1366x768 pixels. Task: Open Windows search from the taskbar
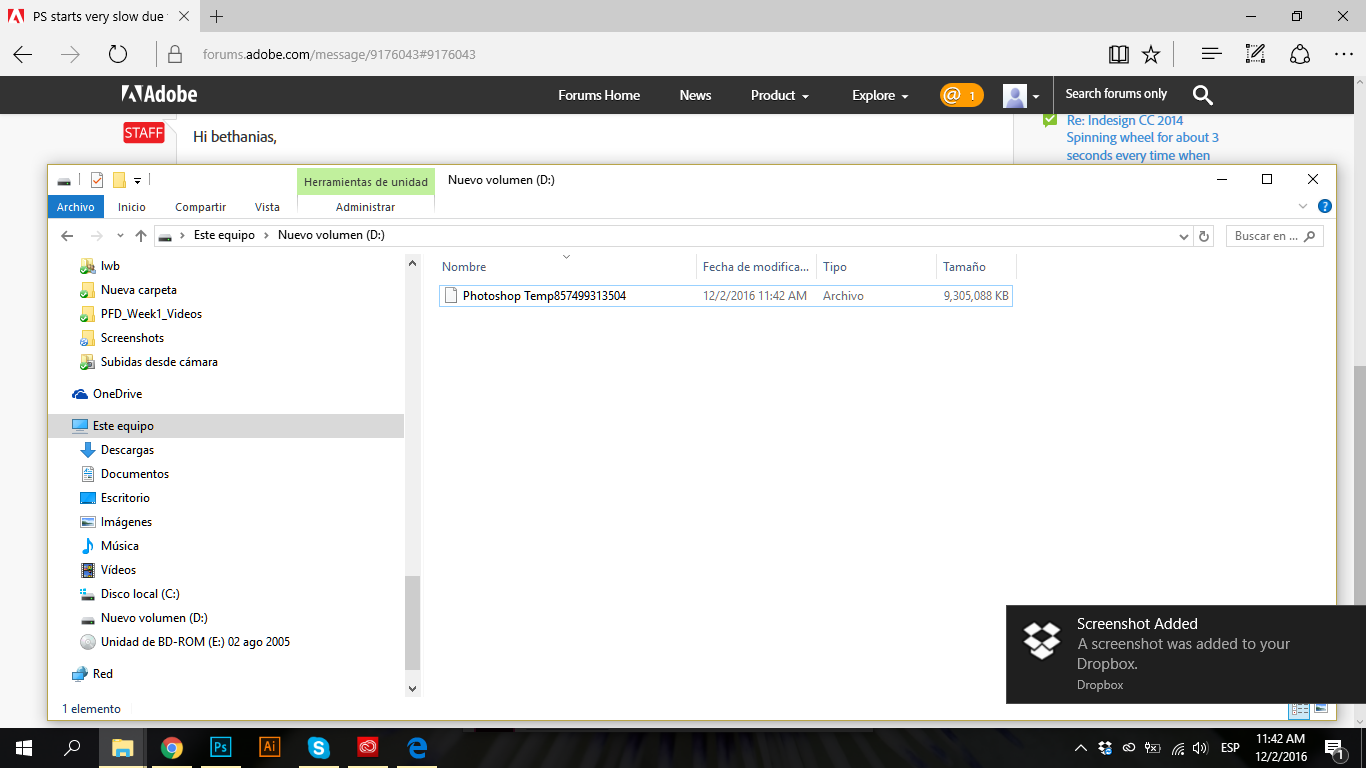(73, 747)
